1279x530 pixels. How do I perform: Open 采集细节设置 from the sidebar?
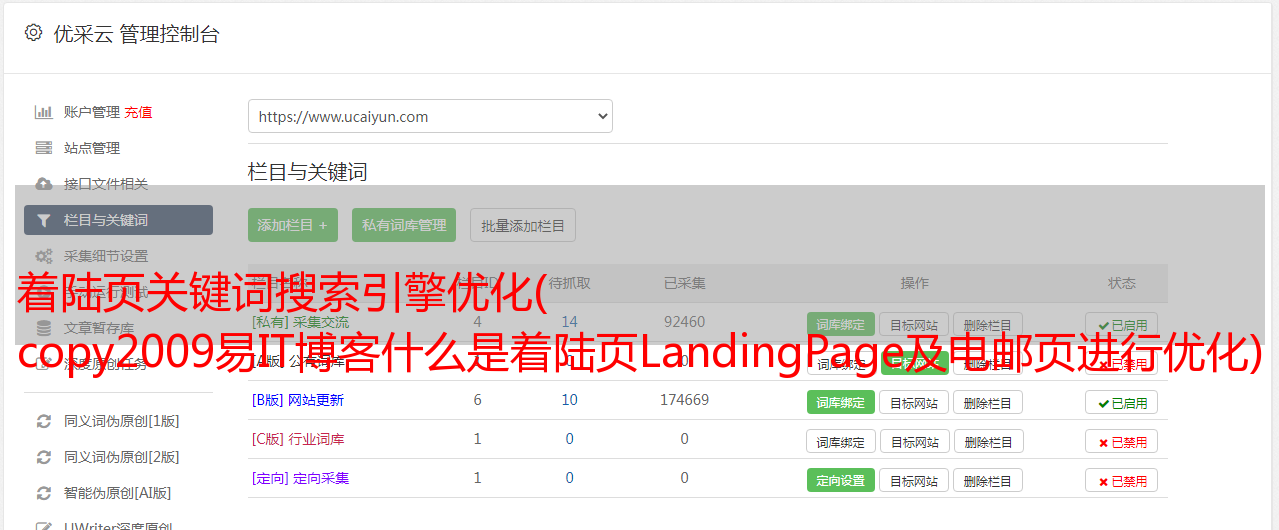pyautogui.click(x=106, y=256)
